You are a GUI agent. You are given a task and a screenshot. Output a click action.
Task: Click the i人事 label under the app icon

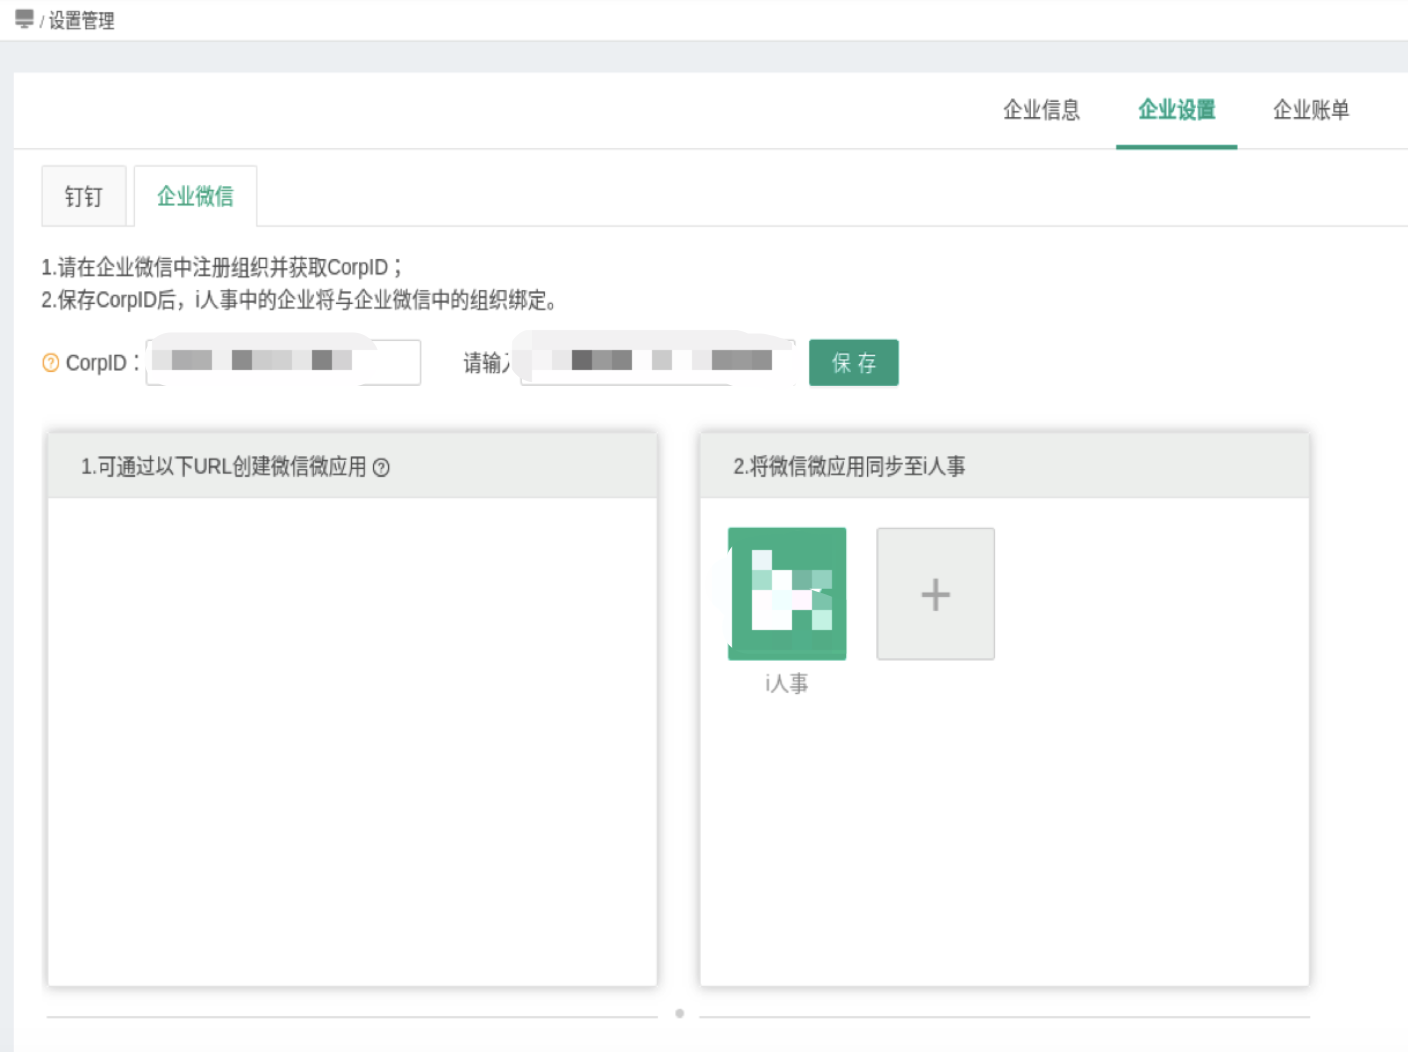tap(787, 683)
